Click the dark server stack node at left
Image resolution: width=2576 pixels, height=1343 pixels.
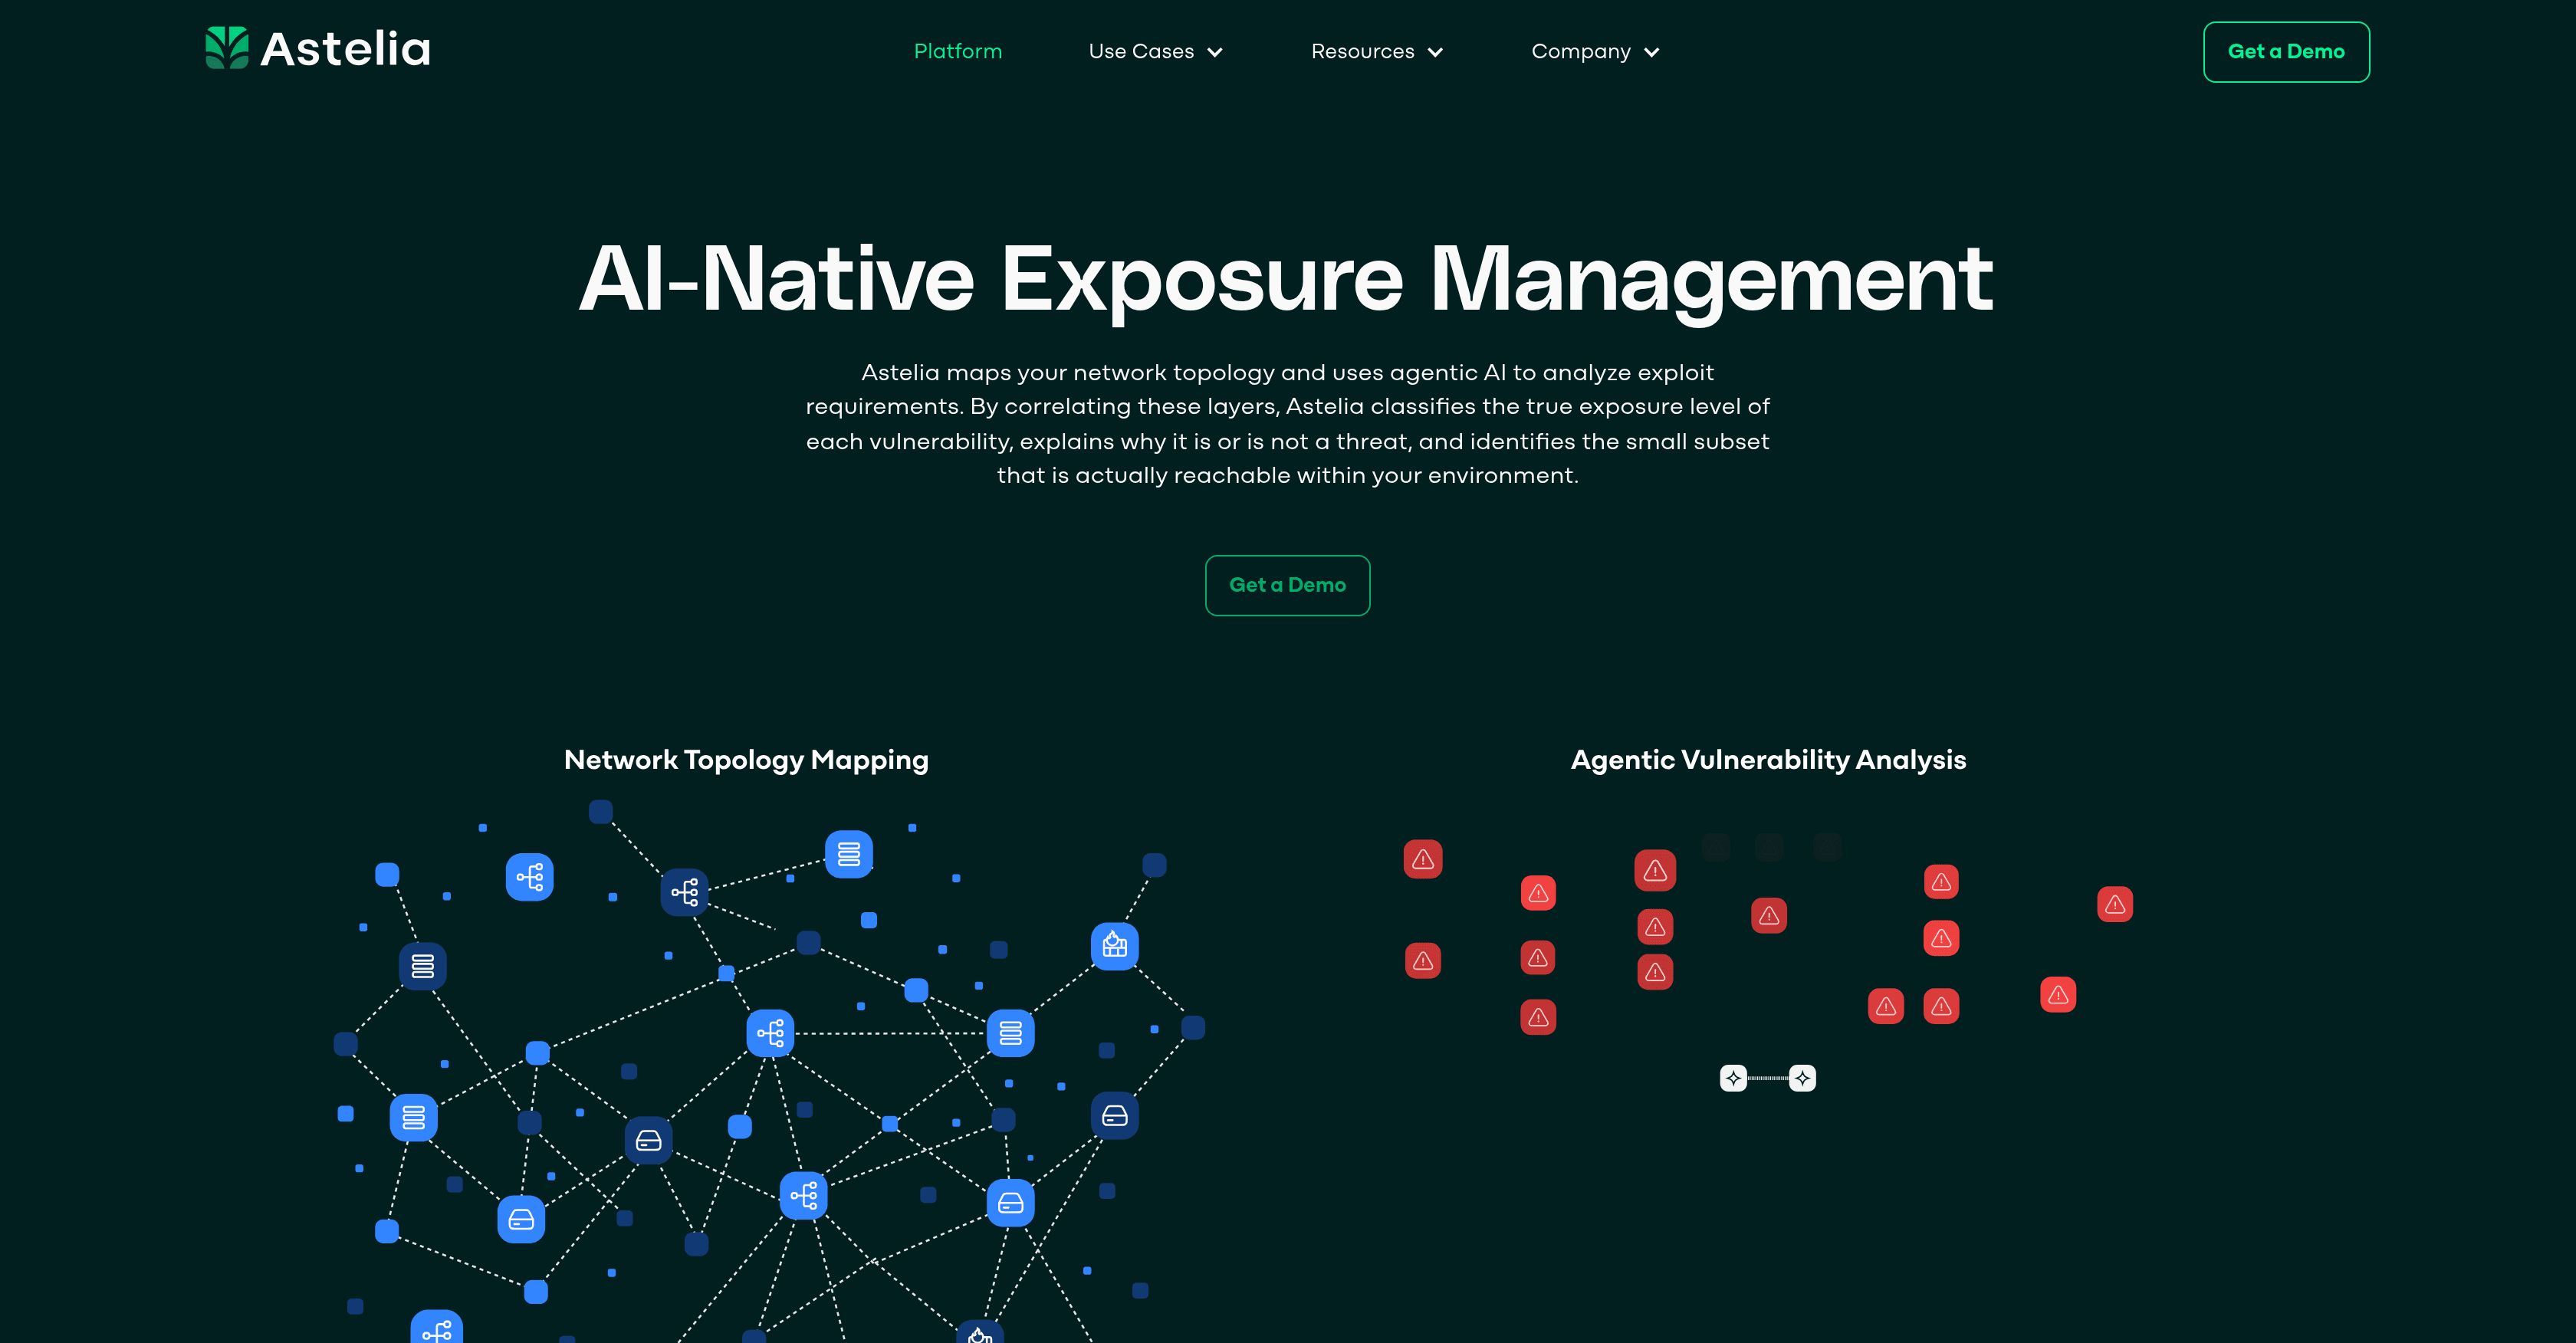tap(422, 966)
